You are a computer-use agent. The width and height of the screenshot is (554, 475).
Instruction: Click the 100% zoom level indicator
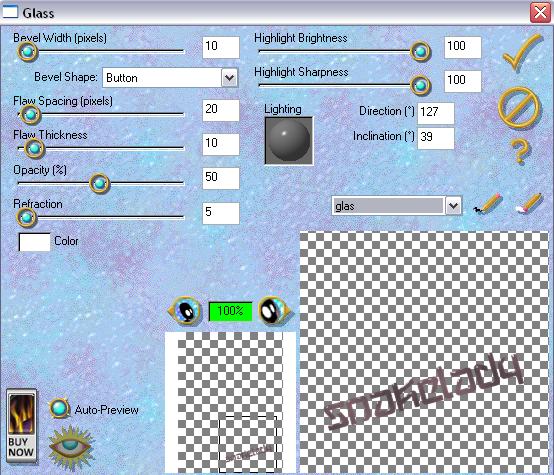pyautogui.click(x=230, y=311)
